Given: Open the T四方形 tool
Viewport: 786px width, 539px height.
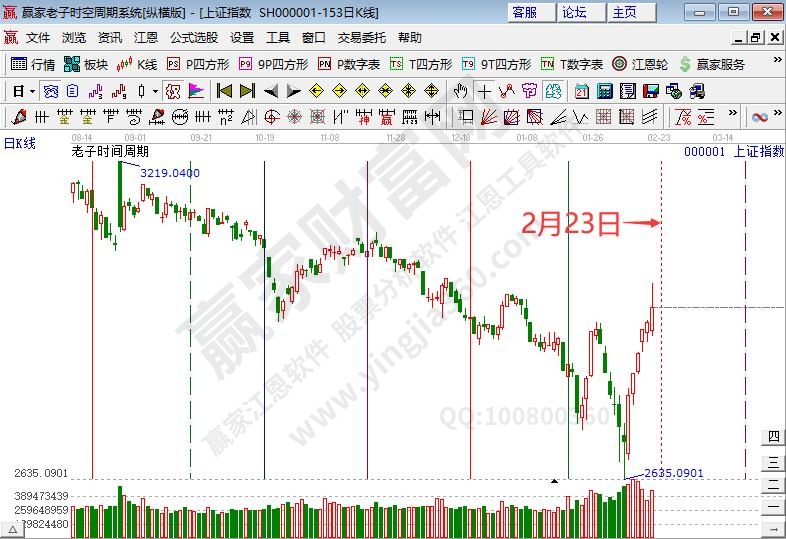Looking at the screenshot, I should click(421, 64).
